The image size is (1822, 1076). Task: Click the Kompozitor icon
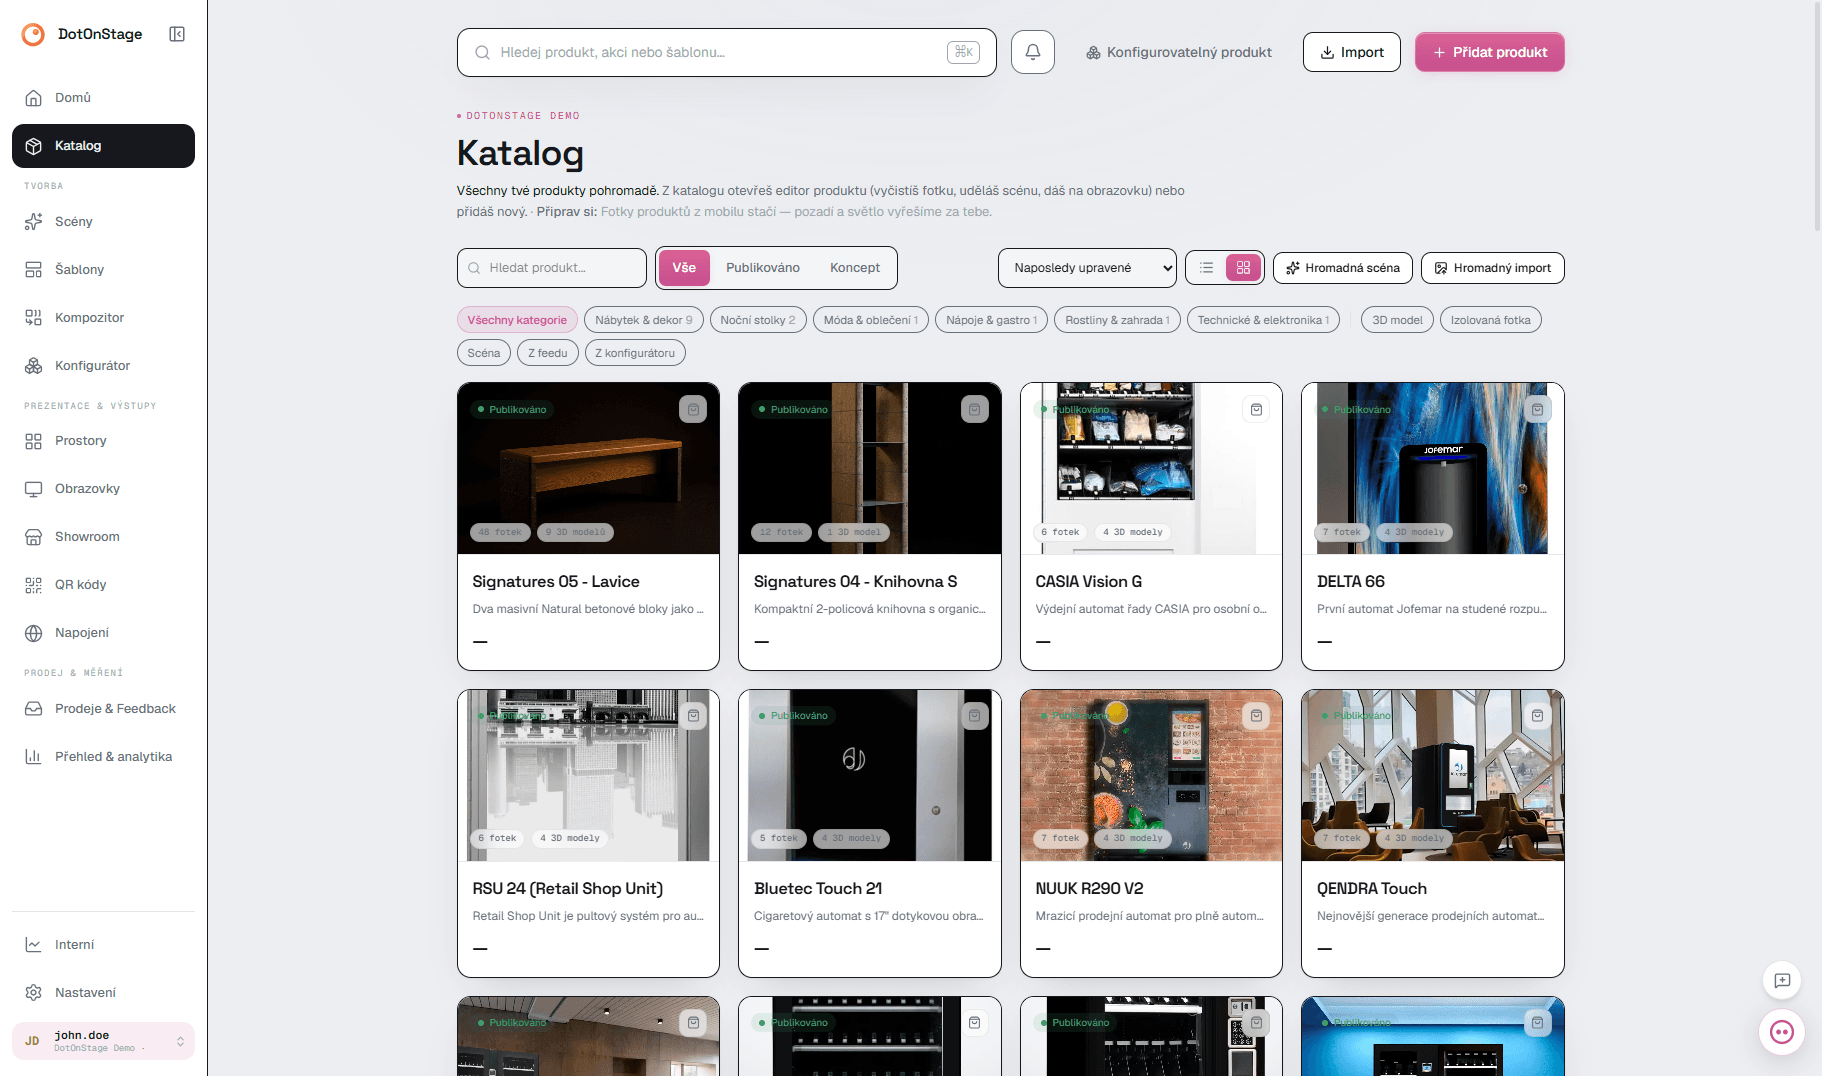33,318
